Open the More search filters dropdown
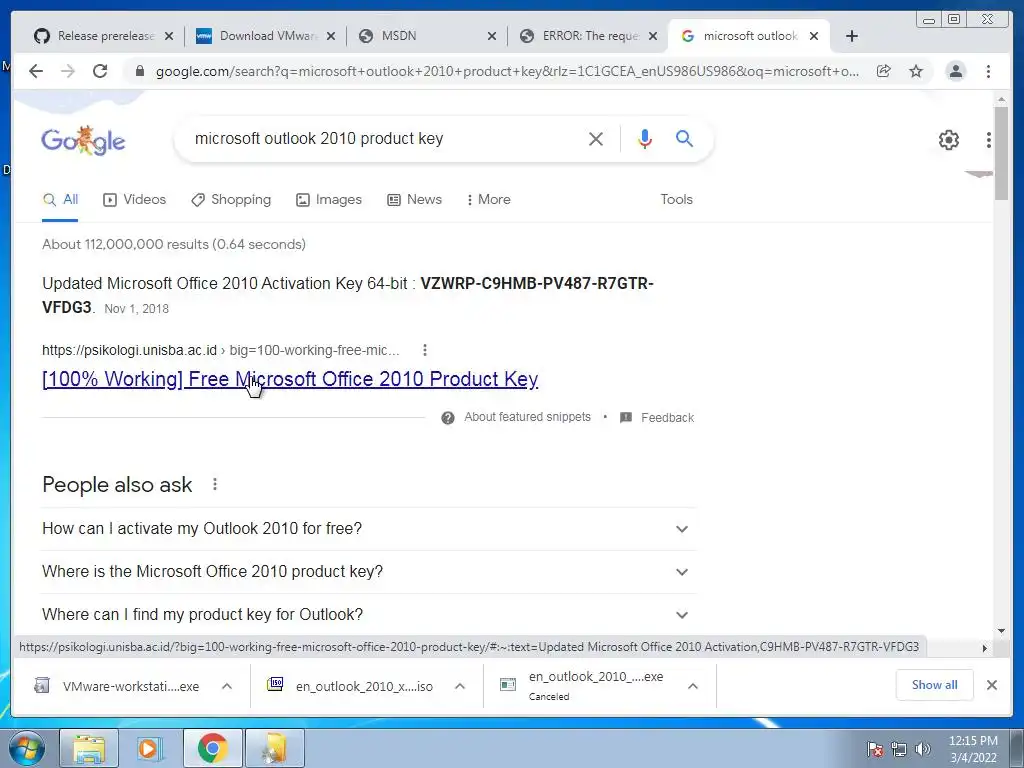 [488, 200]
